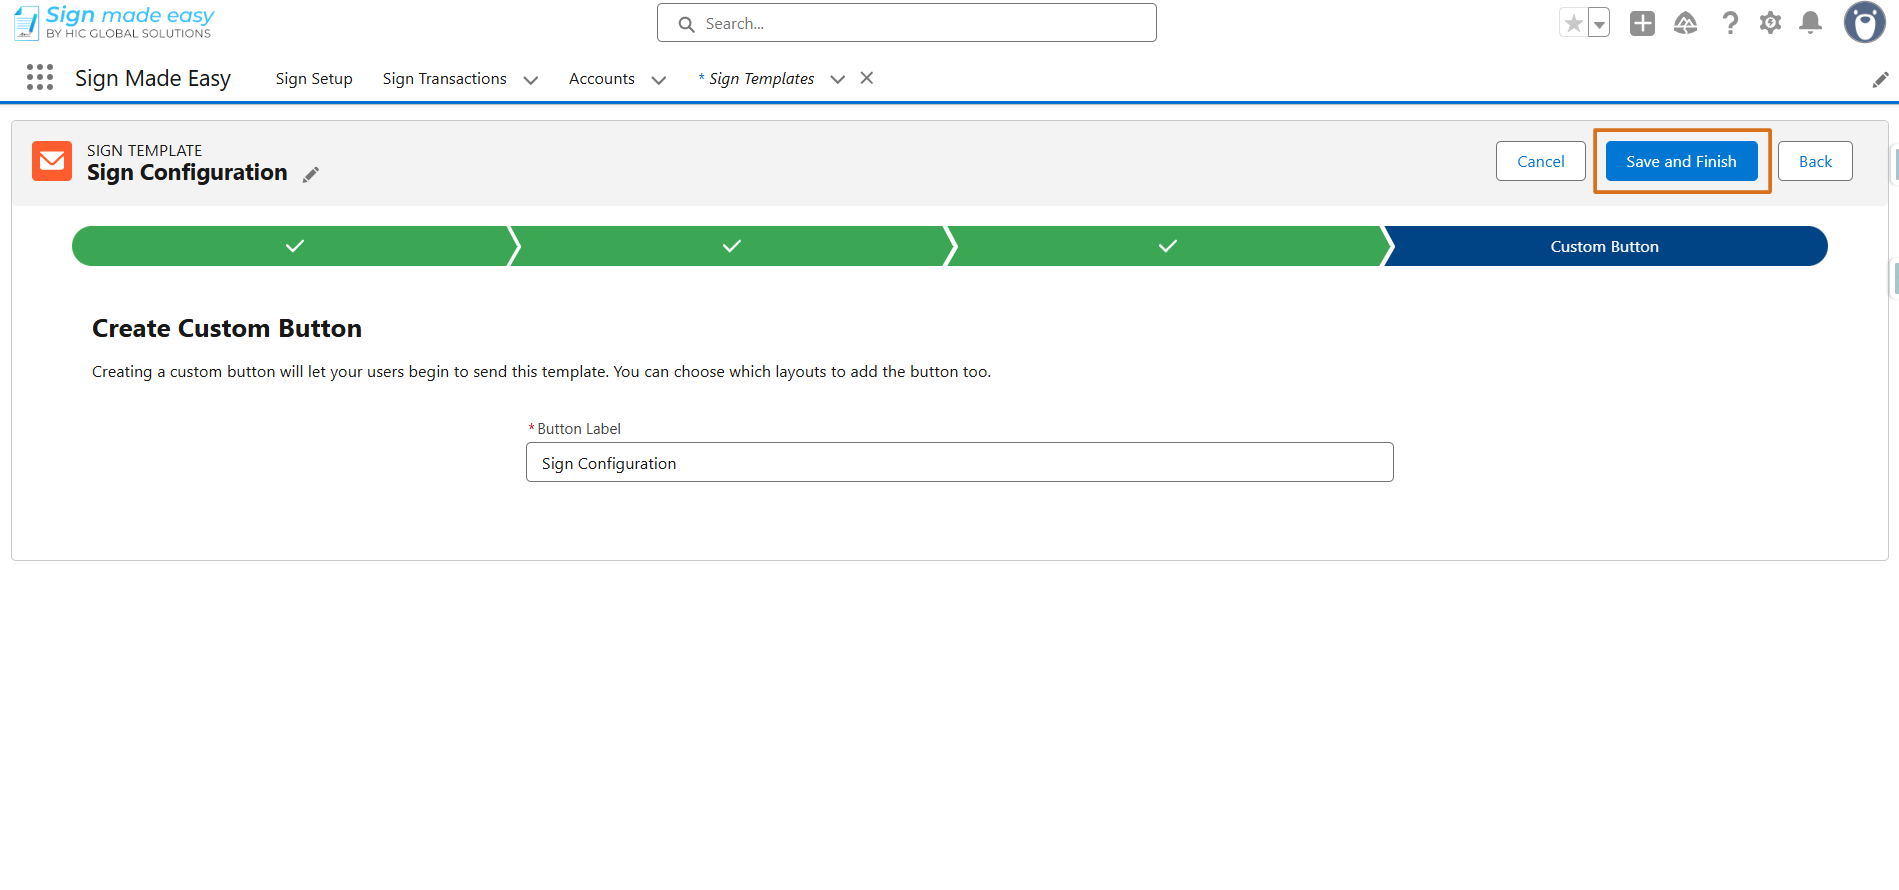The width and height of the screenshot is (1899, 890).
Task: Open the App Launcher dots grid
Action: (x=40, y=78)
